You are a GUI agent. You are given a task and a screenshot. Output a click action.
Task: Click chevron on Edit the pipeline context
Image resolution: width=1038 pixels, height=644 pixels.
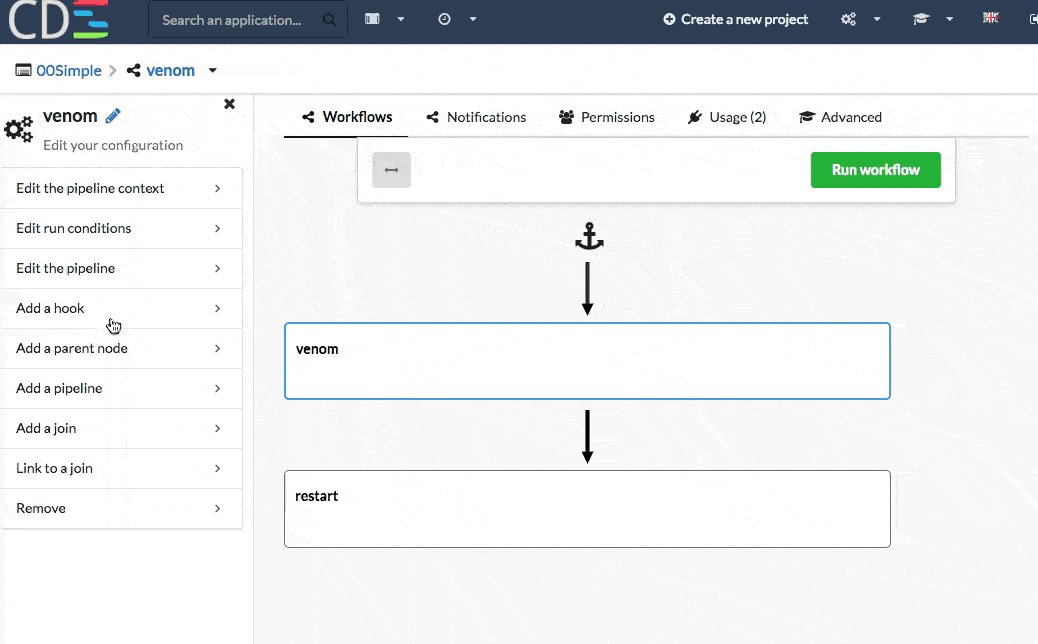pos(217,189)
